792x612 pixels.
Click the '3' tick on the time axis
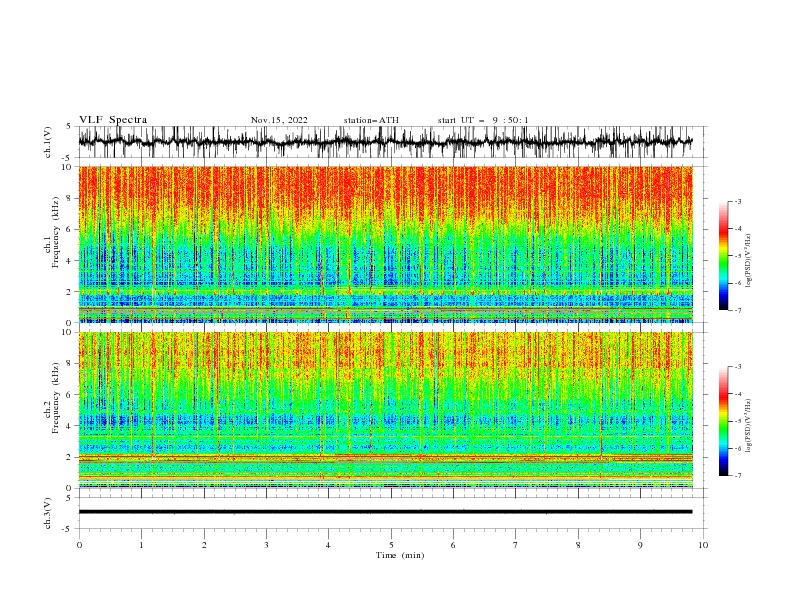pyautogui.click(x=266, y=545)
